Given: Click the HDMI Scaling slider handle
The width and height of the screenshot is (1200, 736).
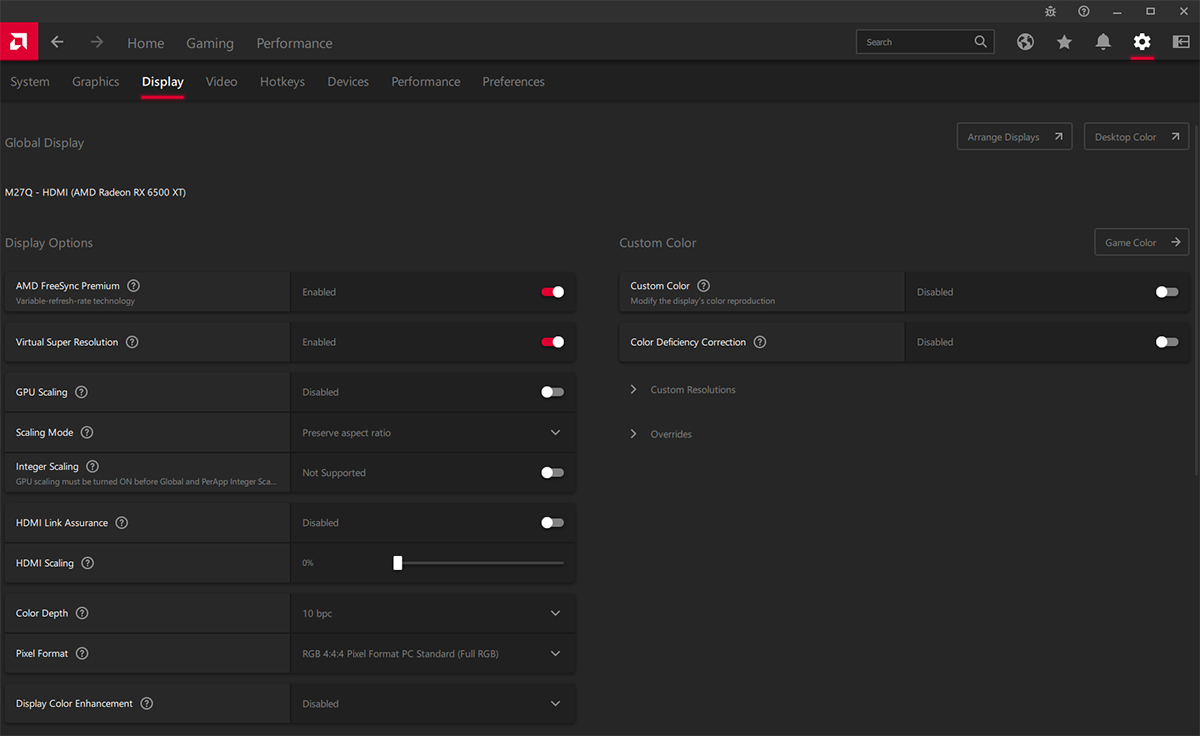Looking at the screenshot, I should point(398,563).
